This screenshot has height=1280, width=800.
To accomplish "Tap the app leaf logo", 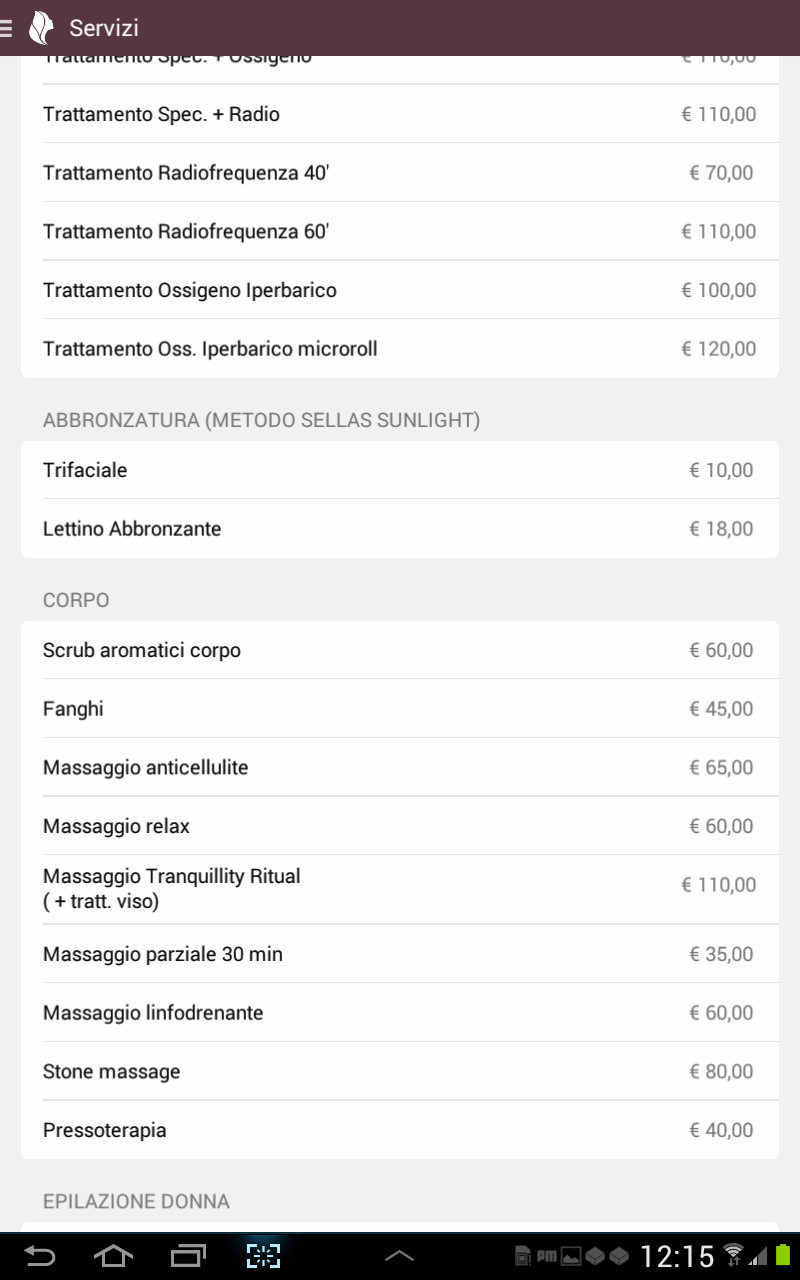I will pos(41,28).
